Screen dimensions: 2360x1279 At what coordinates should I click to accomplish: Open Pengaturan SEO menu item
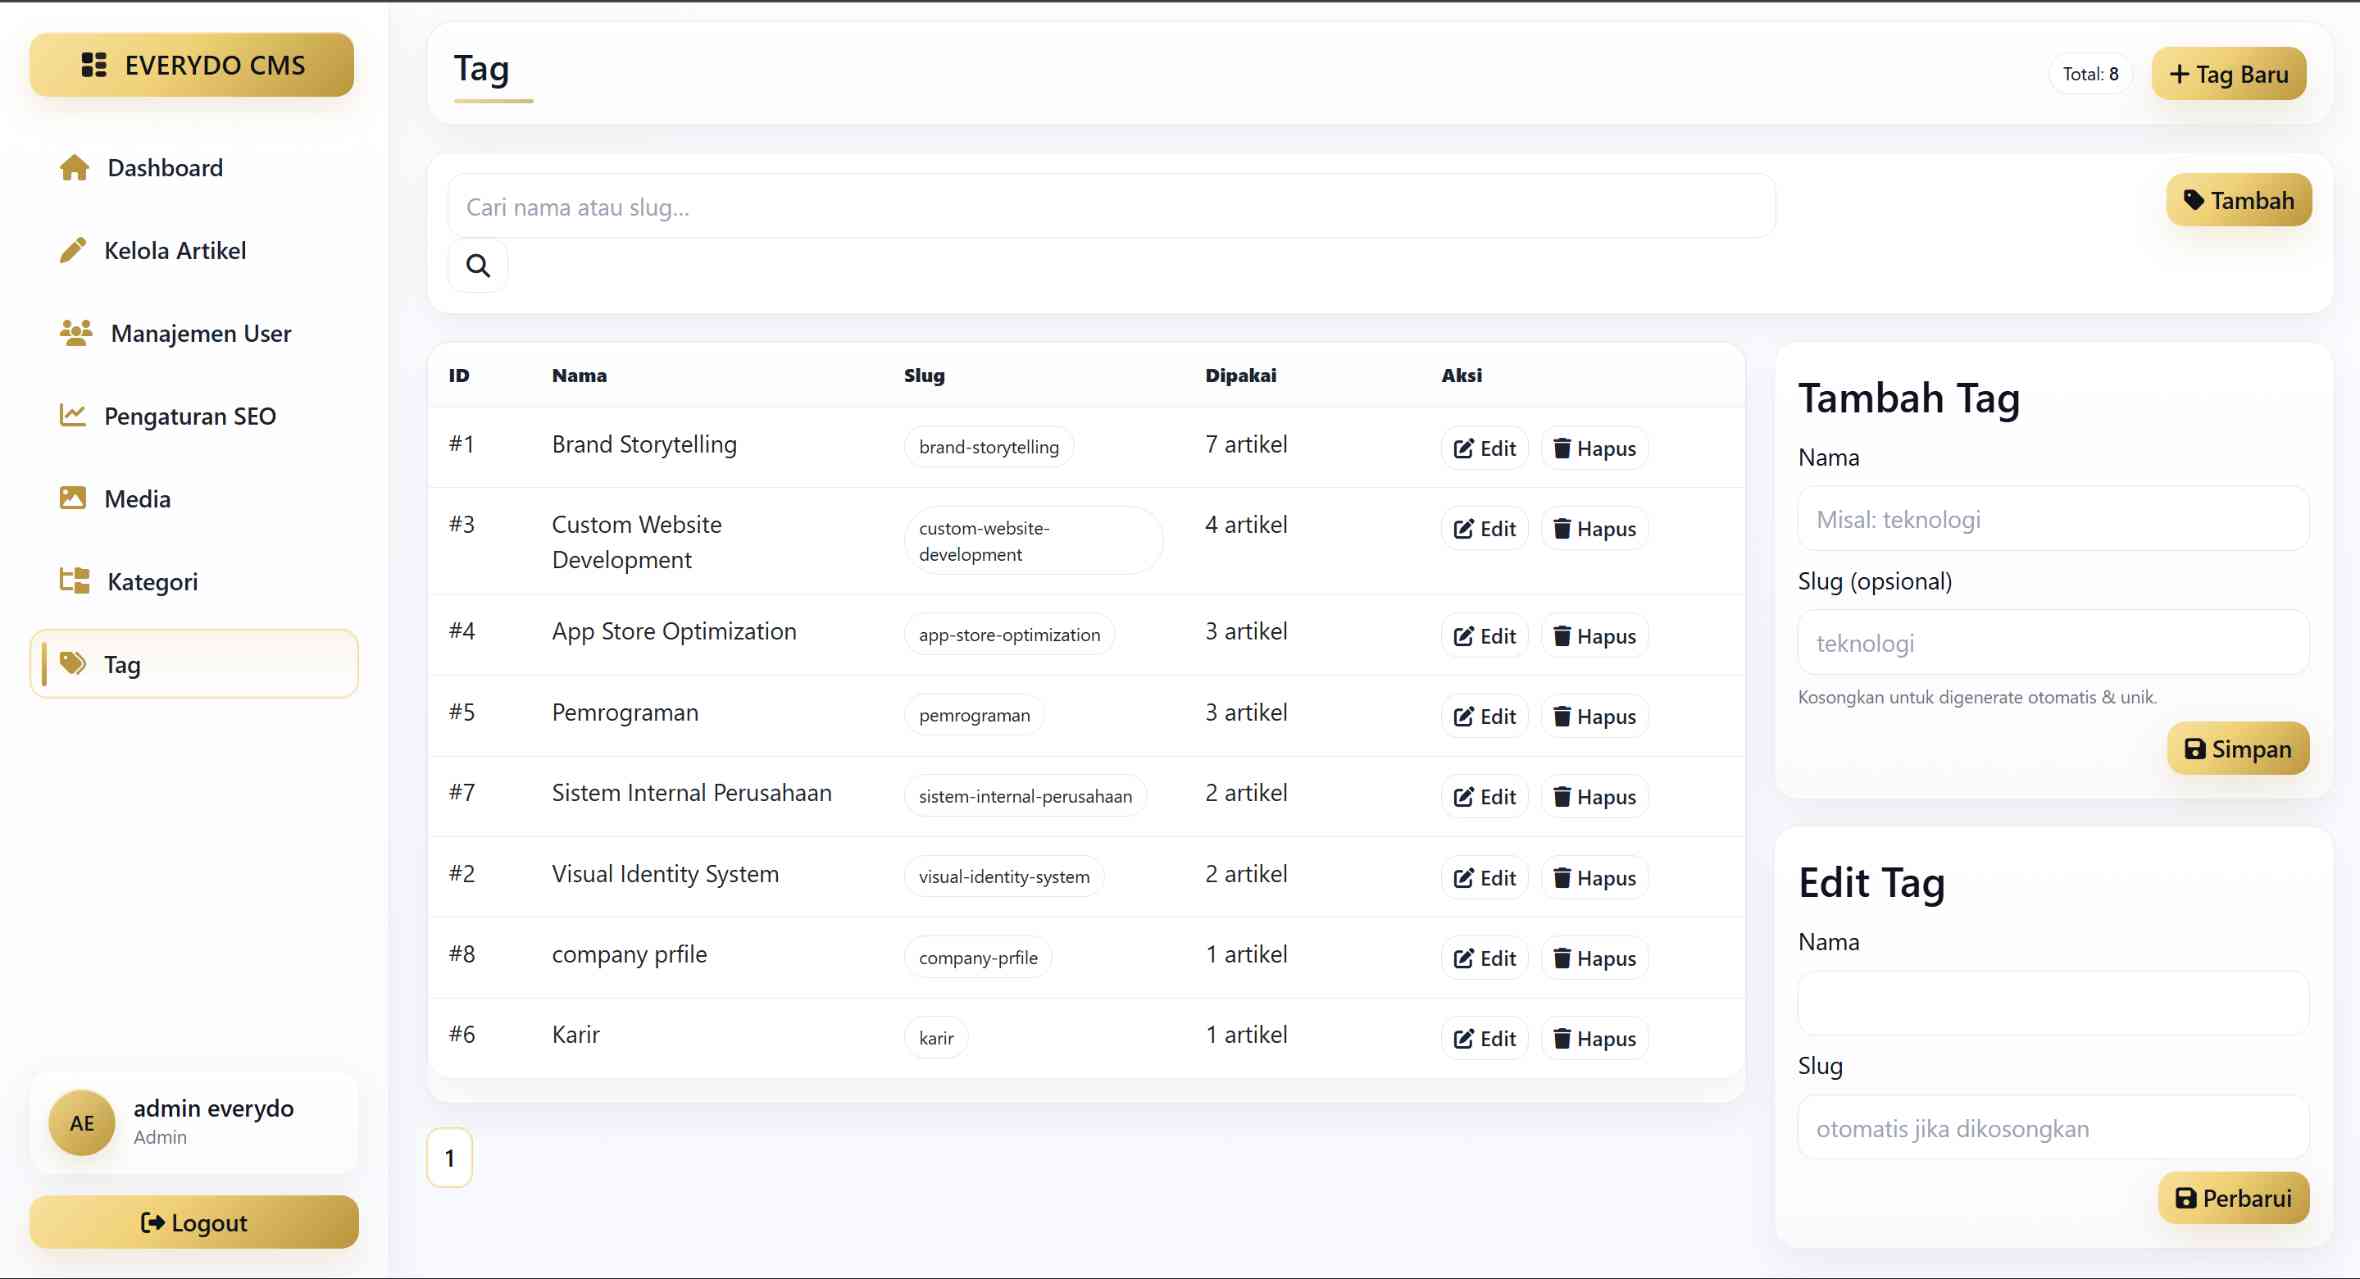point(193,416)
